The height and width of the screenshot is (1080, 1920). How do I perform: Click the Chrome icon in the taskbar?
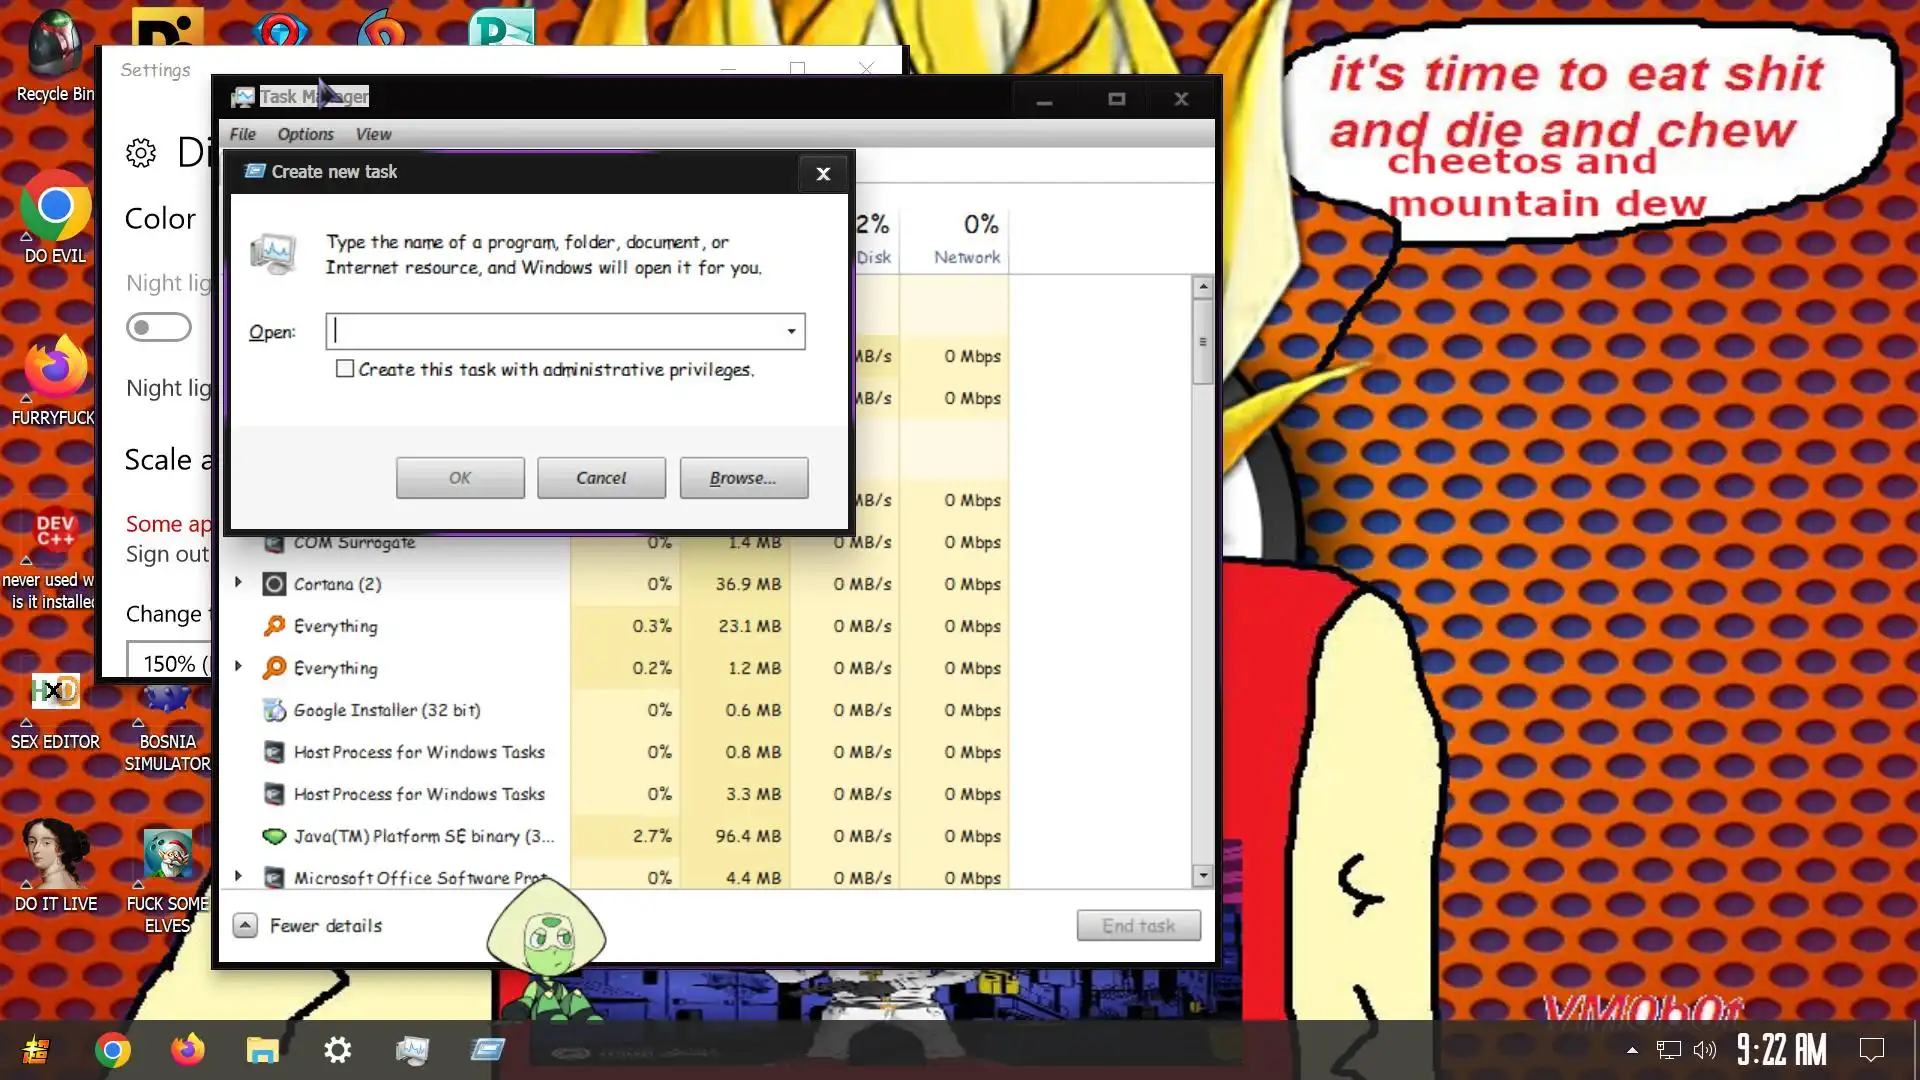[113, 1051]
